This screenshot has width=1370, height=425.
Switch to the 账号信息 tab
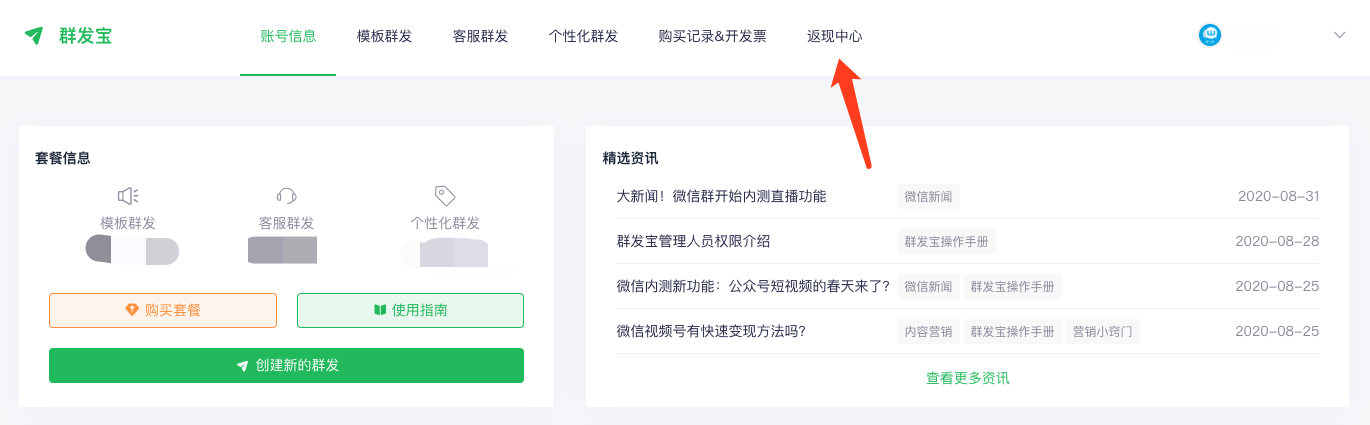tap(288, 36)
